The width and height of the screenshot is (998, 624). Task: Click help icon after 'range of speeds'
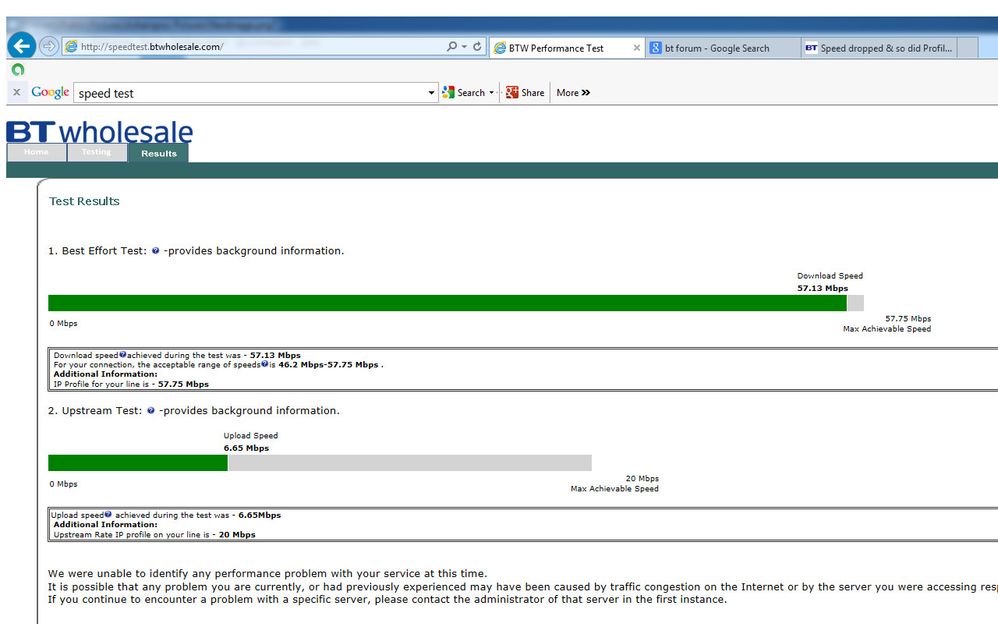pos(264,364)
